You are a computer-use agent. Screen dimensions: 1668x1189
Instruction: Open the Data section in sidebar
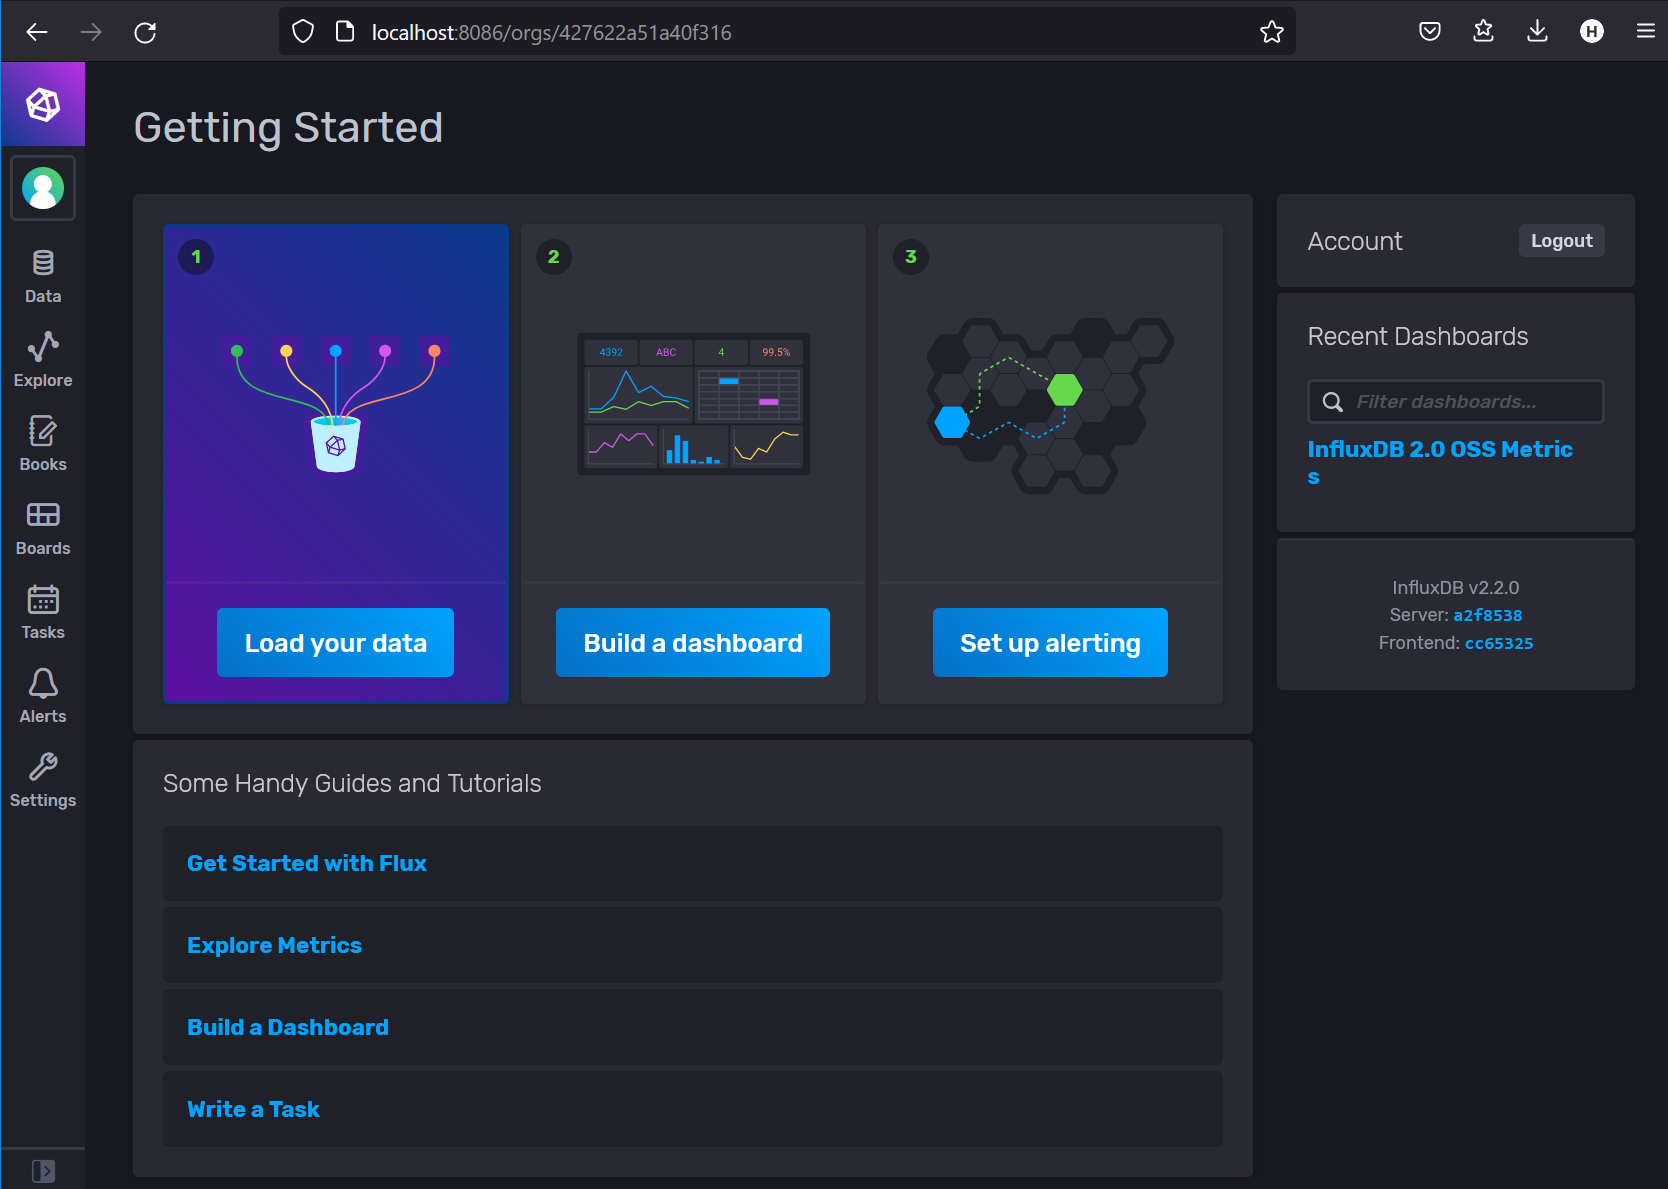pyautogui.click(x=43, y=276)
